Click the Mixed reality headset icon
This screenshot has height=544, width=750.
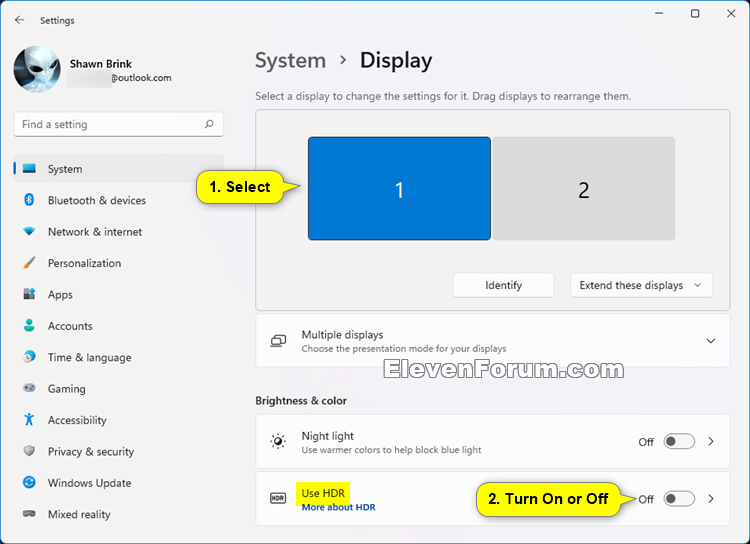[29, 514]
